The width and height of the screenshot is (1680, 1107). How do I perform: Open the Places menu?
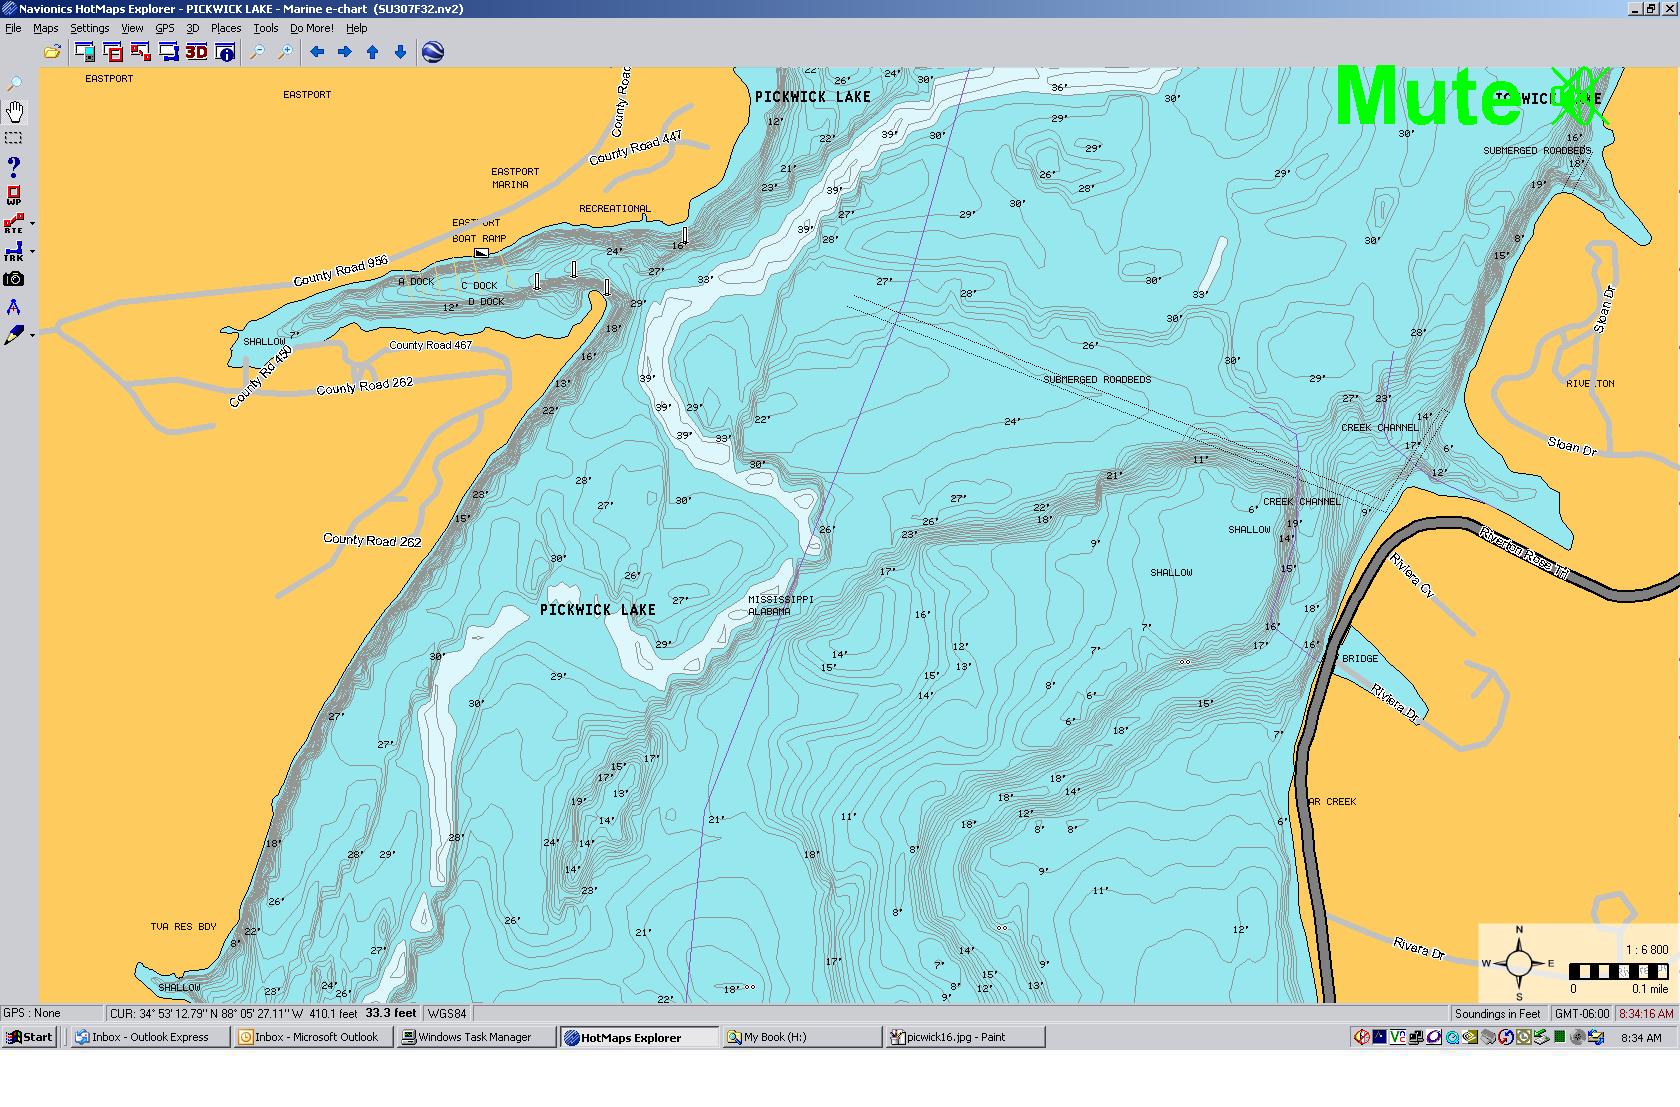[225, 28]
